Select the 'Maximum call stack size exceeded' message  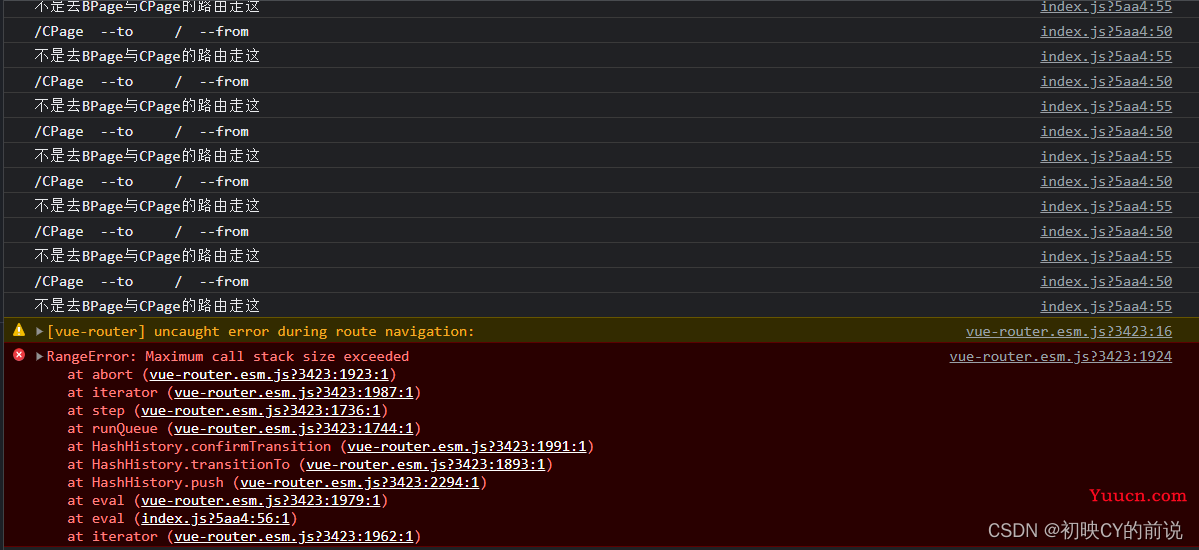click(x=277, y=356)
